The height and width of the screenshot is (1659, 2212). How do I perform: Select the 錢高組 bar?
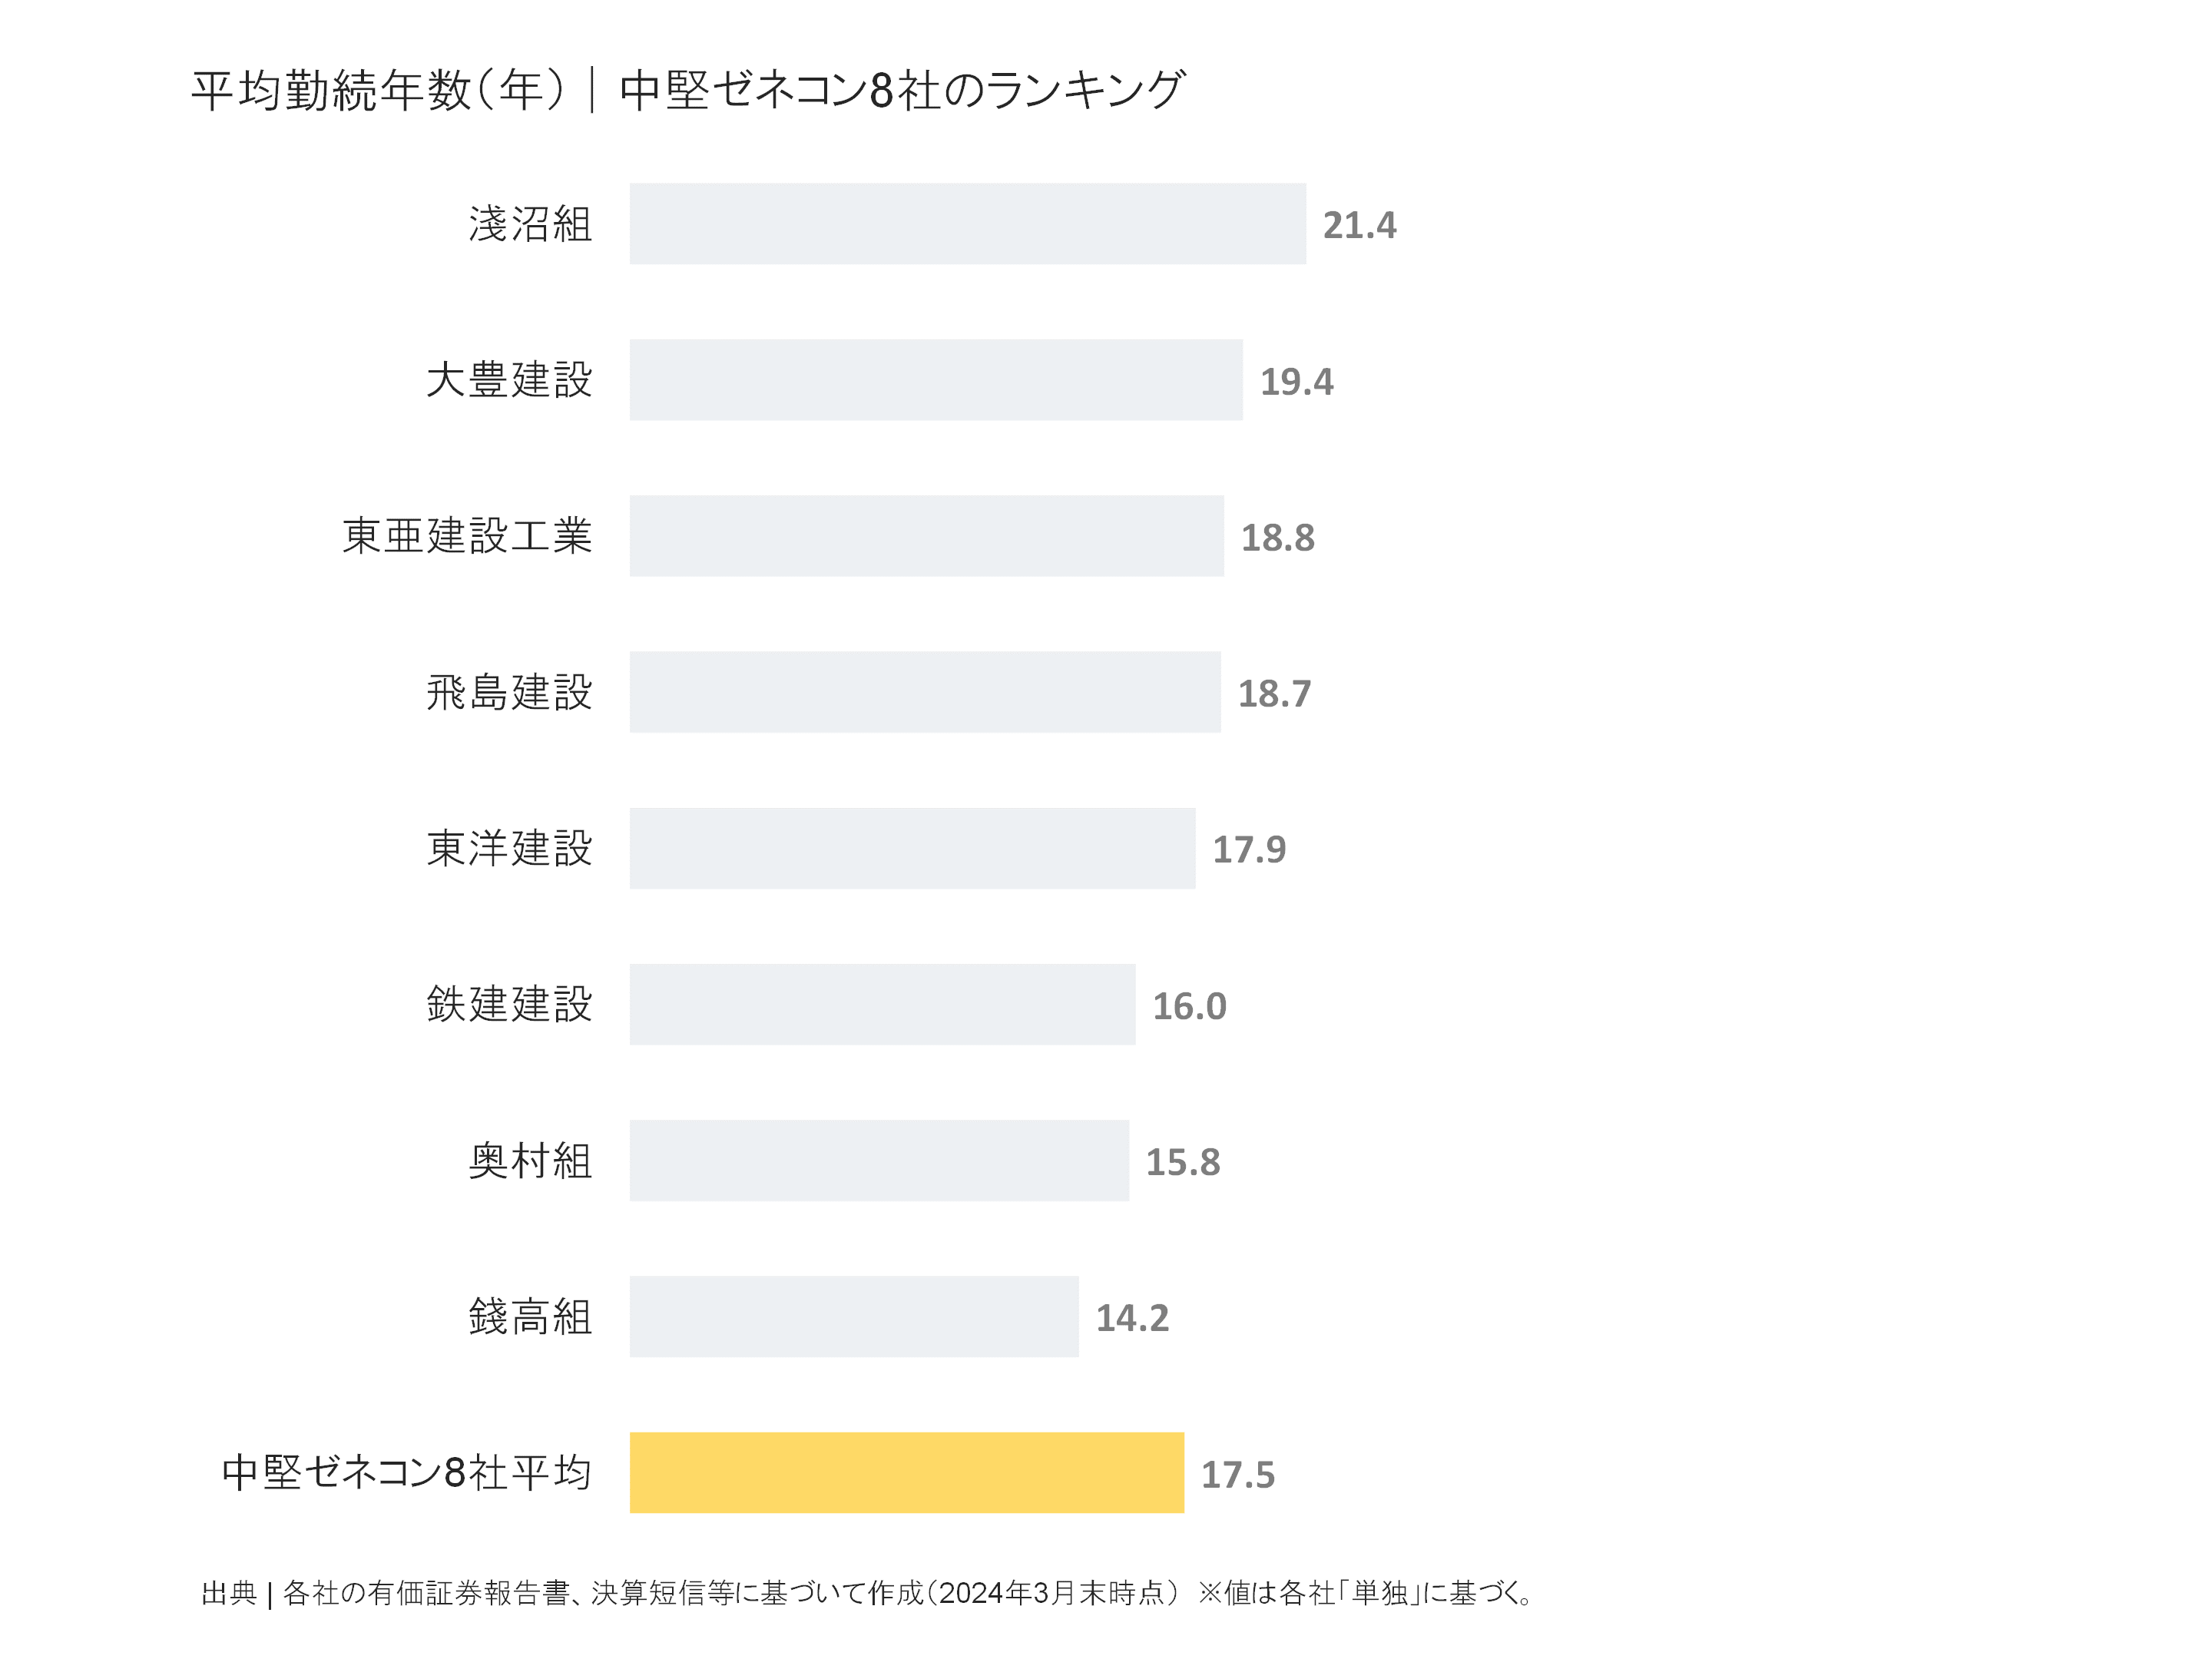854,1316
